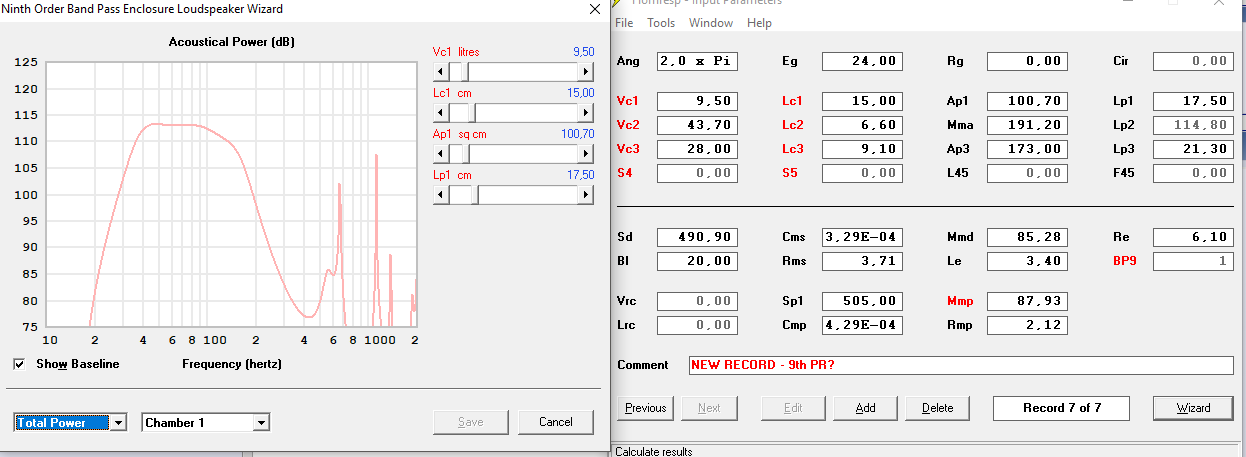This screenshot has height=457, width=1246.
Task: Click the Cancel button in the wizard
Action: (556, 422)
